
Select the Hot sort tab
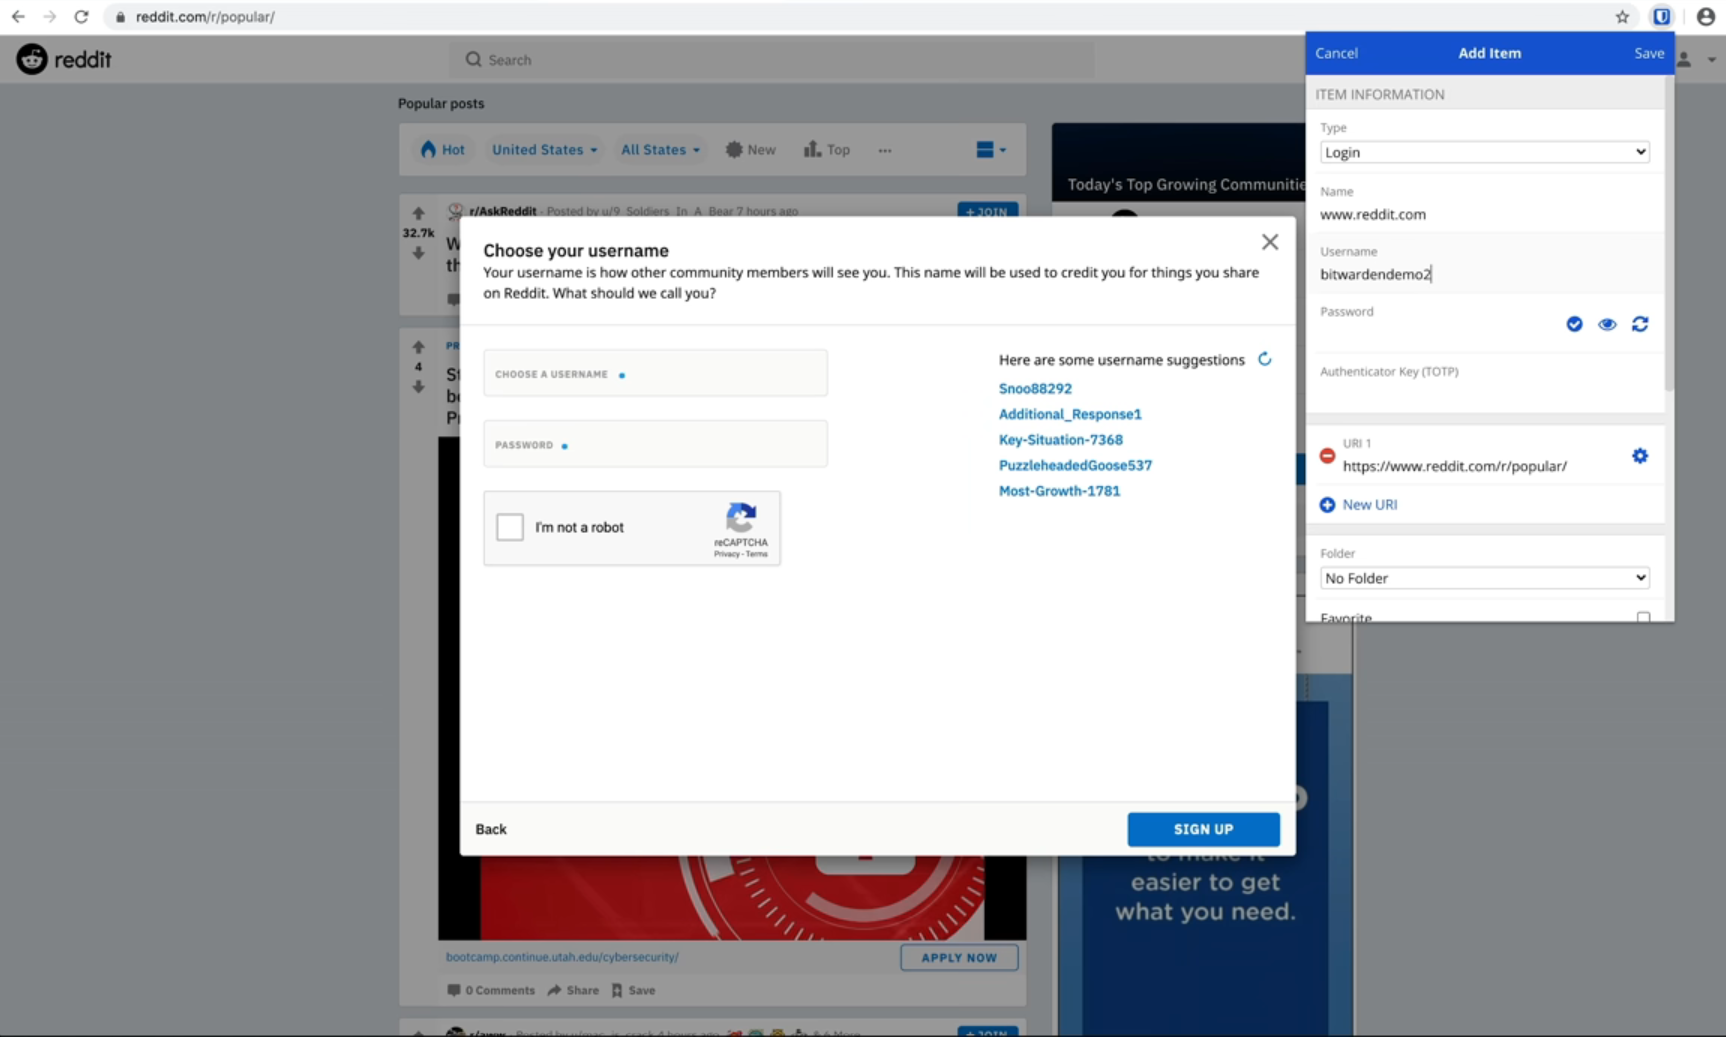pos(442,150)
